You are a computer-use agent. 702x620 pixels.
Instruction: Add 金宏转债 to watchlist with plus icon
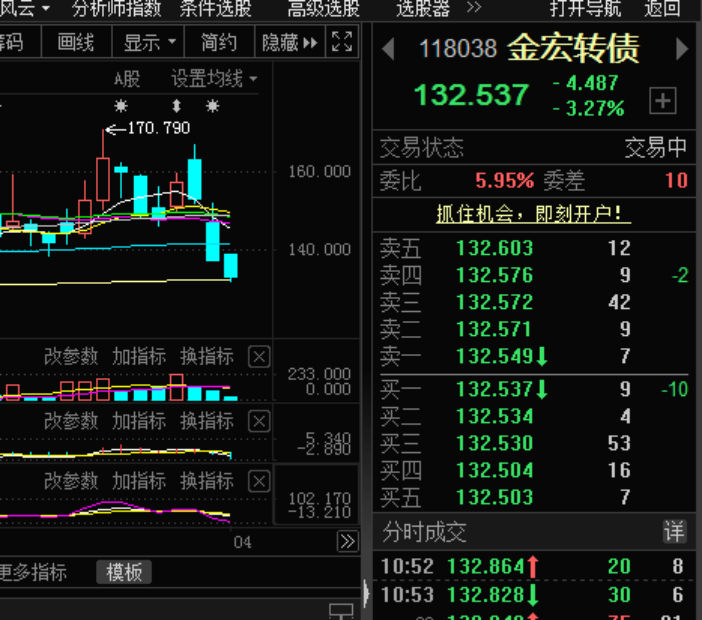pos(663,101)
